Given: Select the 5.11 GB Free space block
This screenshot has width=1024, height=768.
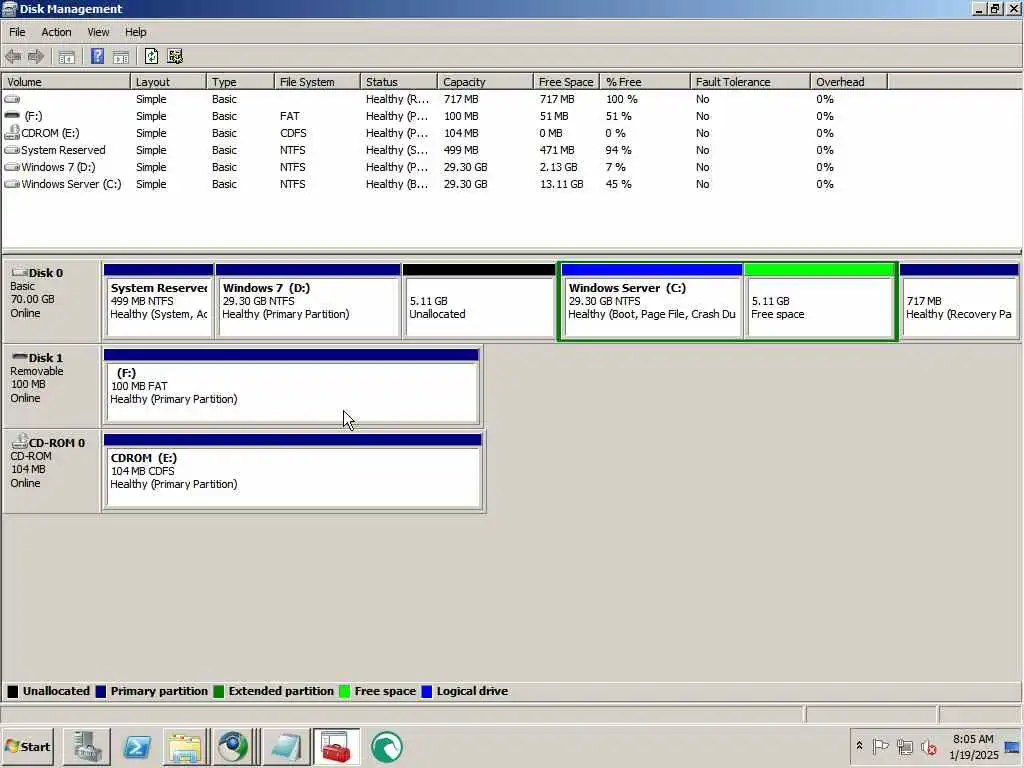Looking at the screenshot, I should pos(819,301).
